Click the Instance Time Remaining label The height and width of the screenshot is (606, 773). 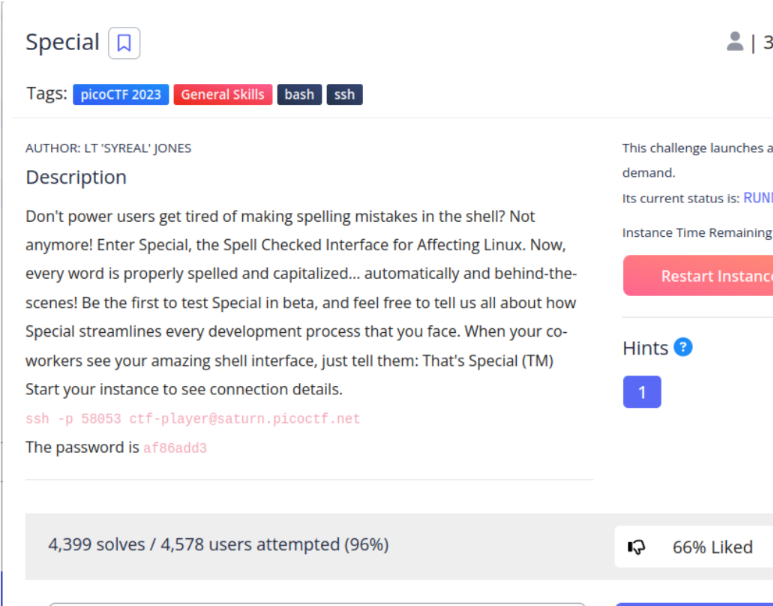696,233
